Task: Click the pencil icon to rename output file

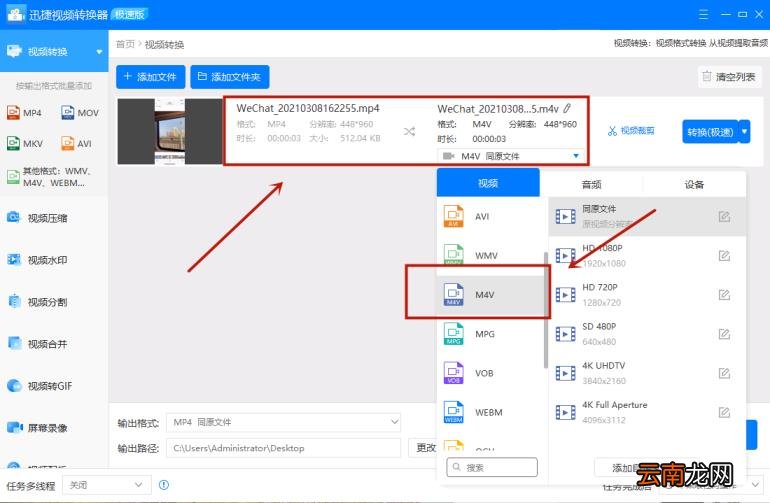Action: coord(567,108)
